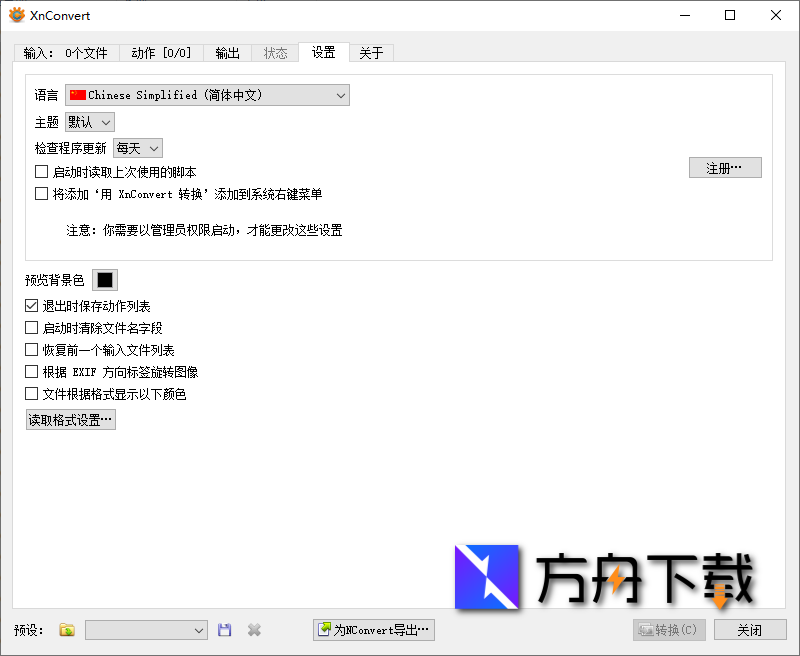Viewport: 800px width, 656px height.
Task: Enable rotating images by EXIF orientation tag
Action: pos(32,371)
